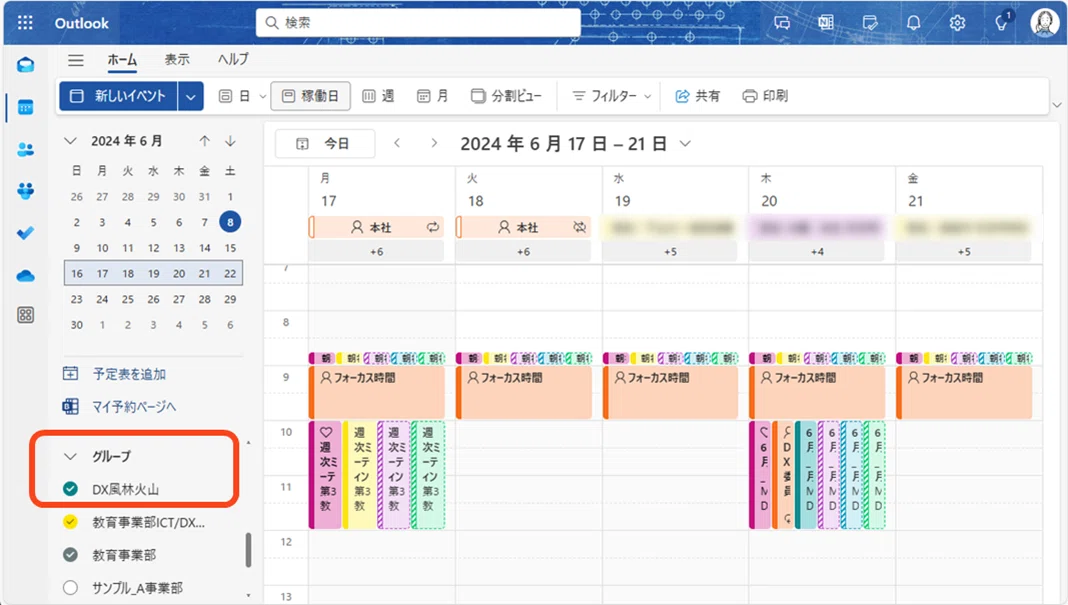Open the app launcher grid icon
1068x605 pixels.
click(x=25, y=23)
